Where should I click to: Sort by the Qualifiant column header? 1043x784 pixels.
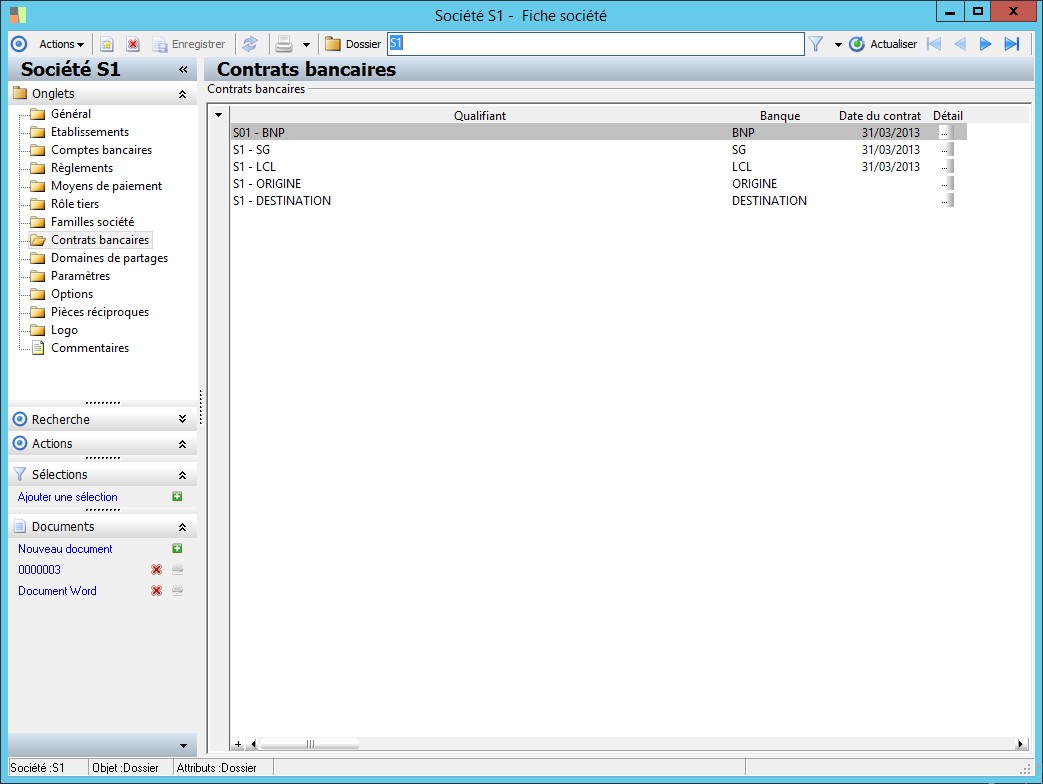(x=480, y=116)
